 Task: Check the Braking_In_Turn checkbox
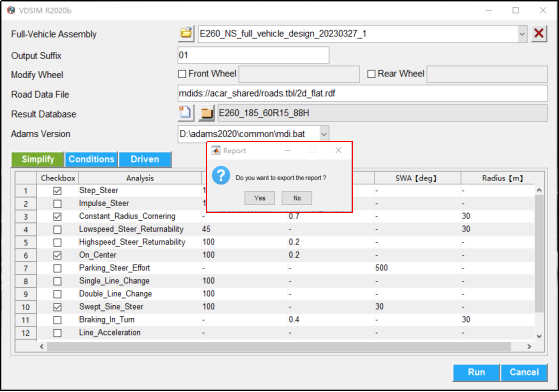click(57, 320)
